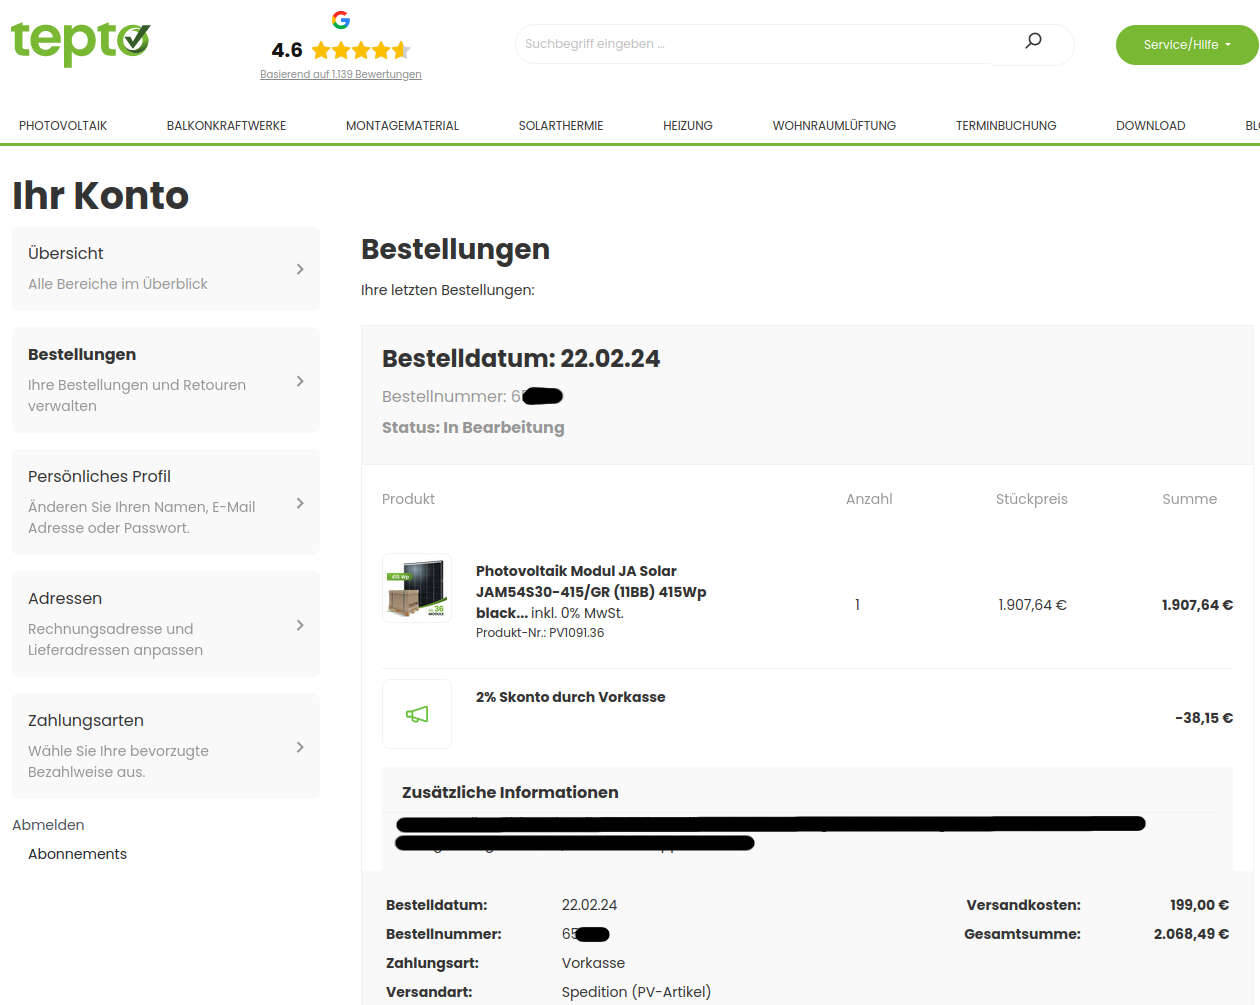Click the '2% Skonto durch Vorkasse' text
Image resolution: width=1260 pixels, height=1005 pixels.
570,697
